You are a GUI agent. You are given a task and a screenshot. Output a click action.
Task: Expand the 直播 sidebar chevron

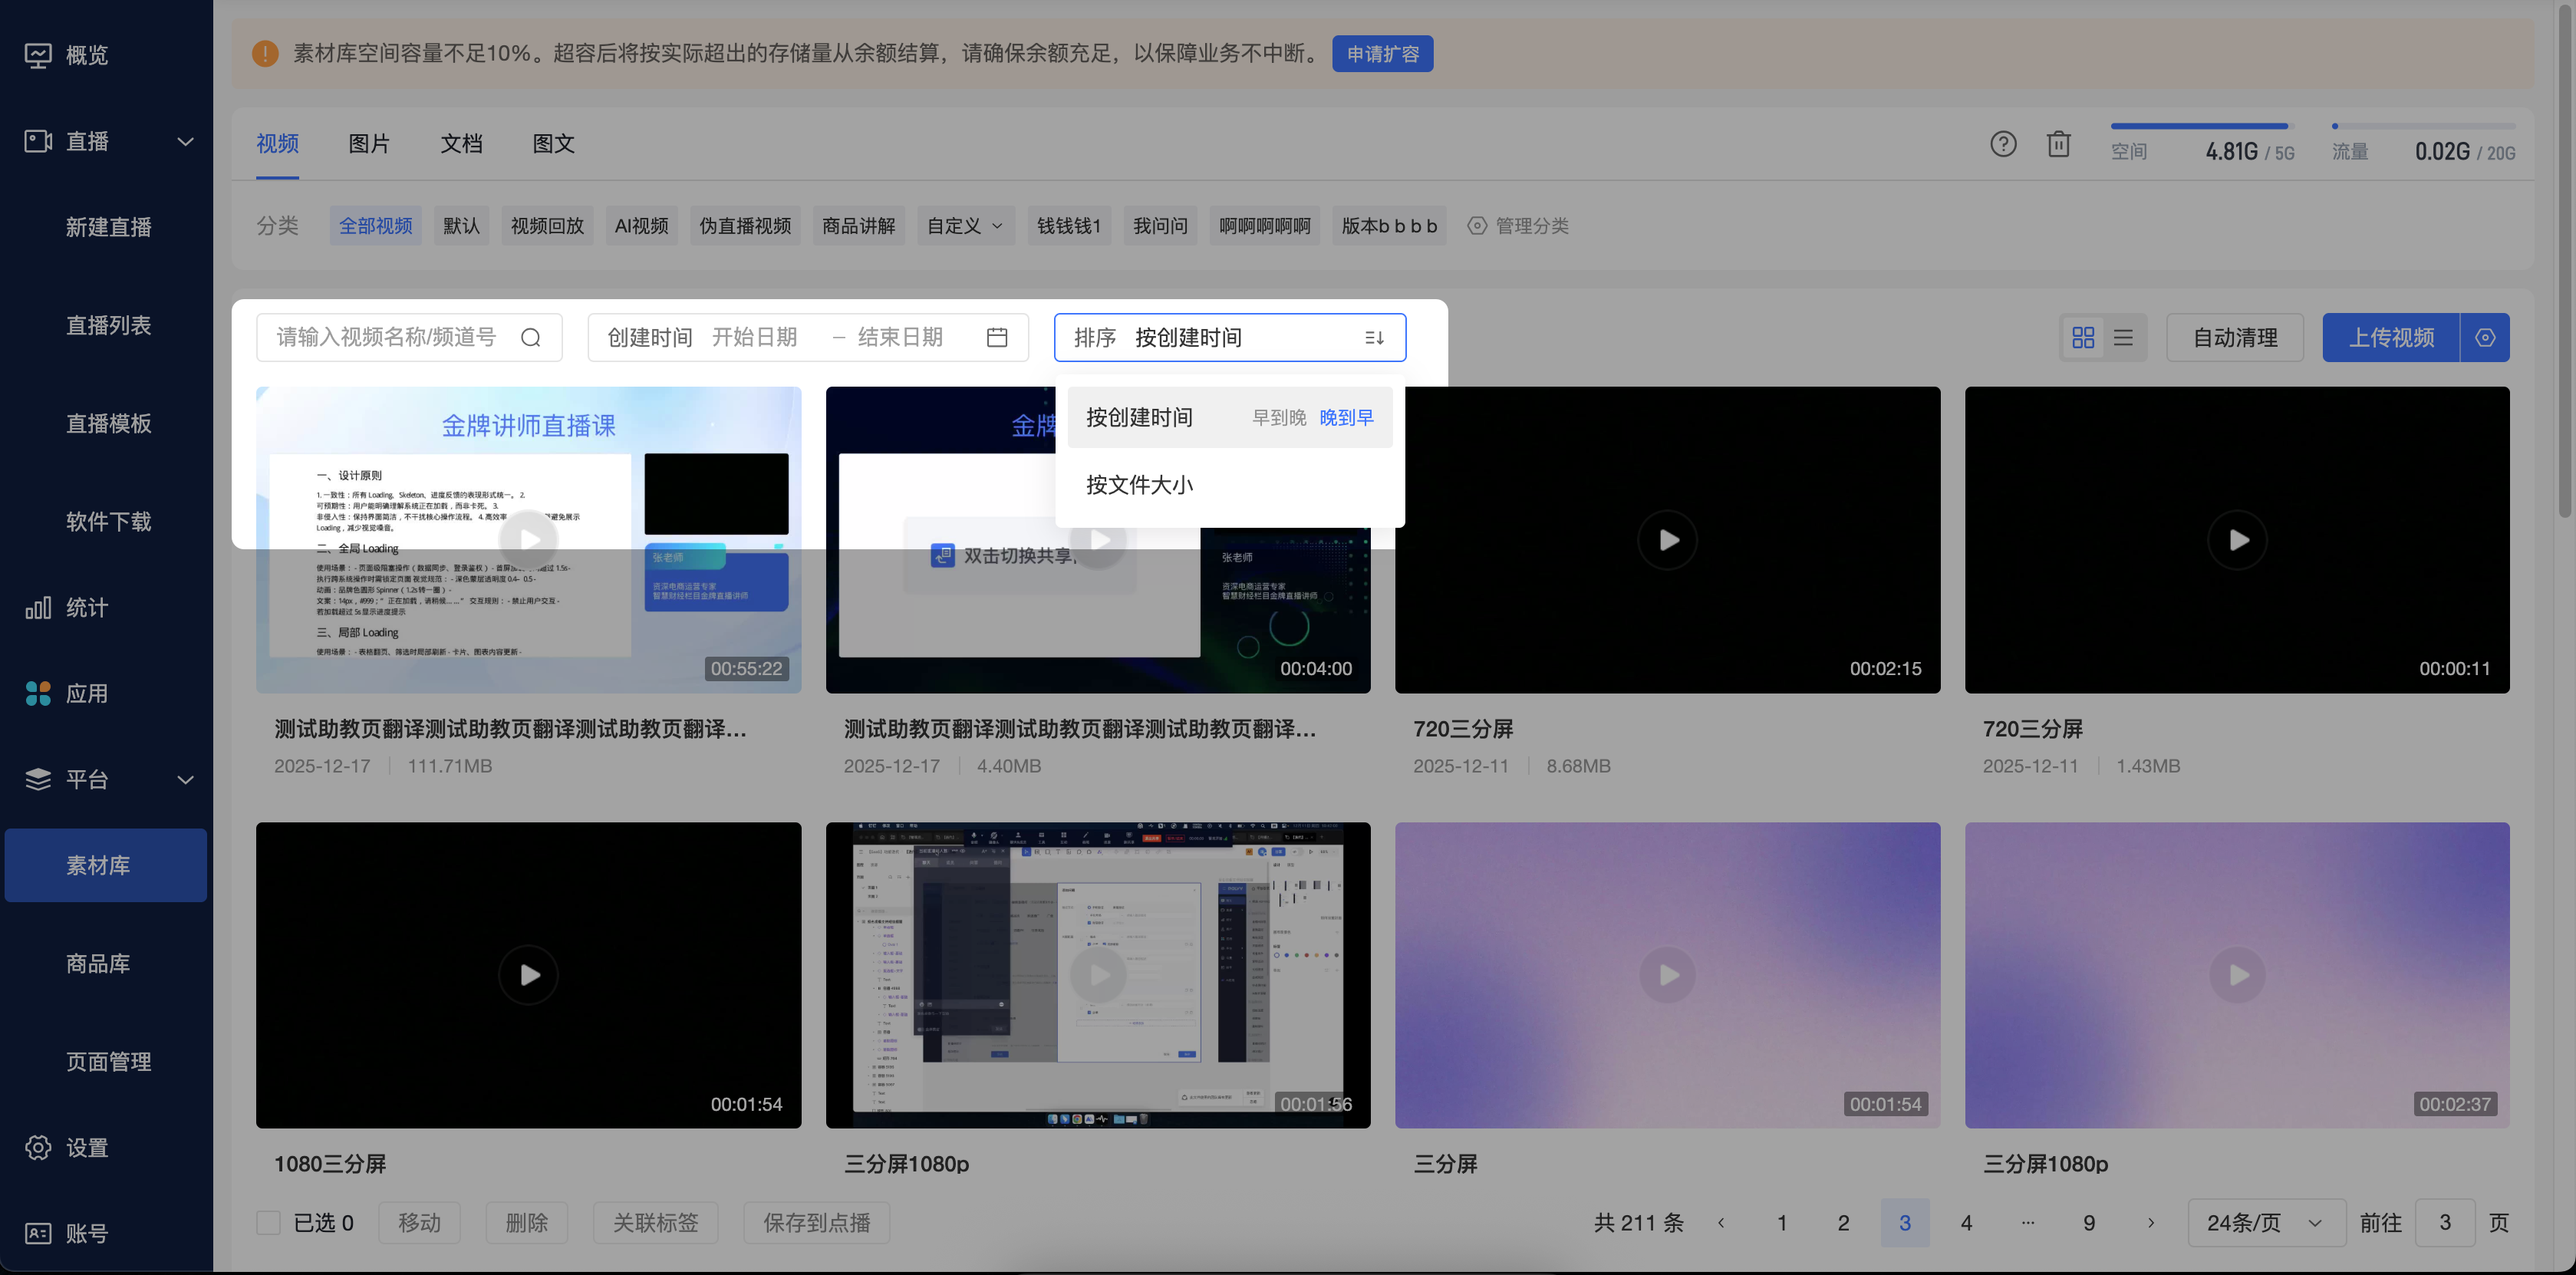point(185,141)
